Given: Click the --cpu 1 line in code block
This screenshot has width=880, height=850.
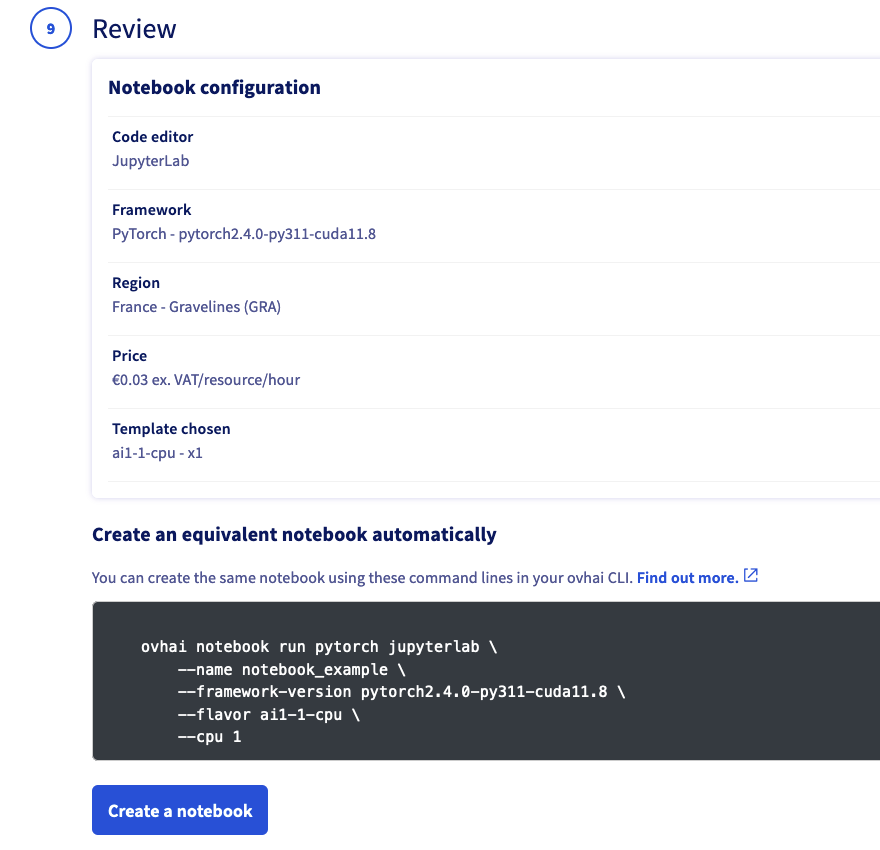Looking at the screenshot, I should (x=209, y=737).
